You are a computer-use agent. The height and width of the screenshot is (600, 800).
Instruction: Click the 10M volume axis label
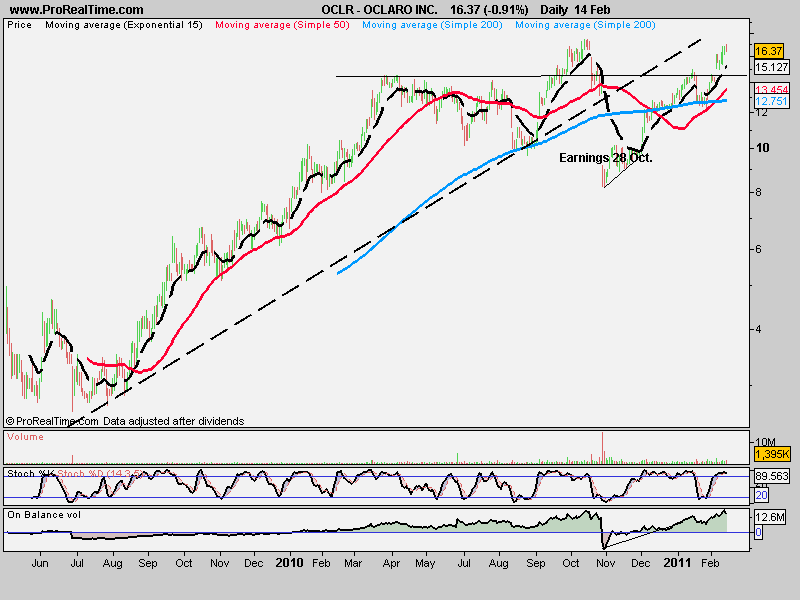(x=765, y=442)
